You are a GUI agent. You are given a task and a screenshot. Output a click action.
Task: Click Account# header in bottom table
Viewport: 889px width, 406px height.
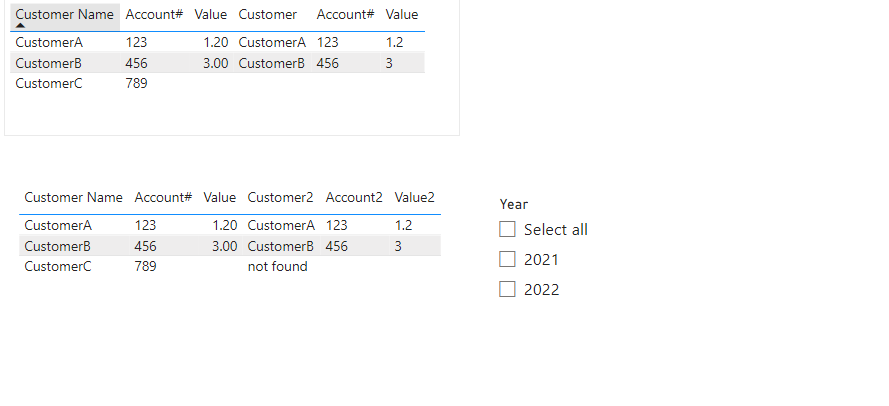pos(163,197)
